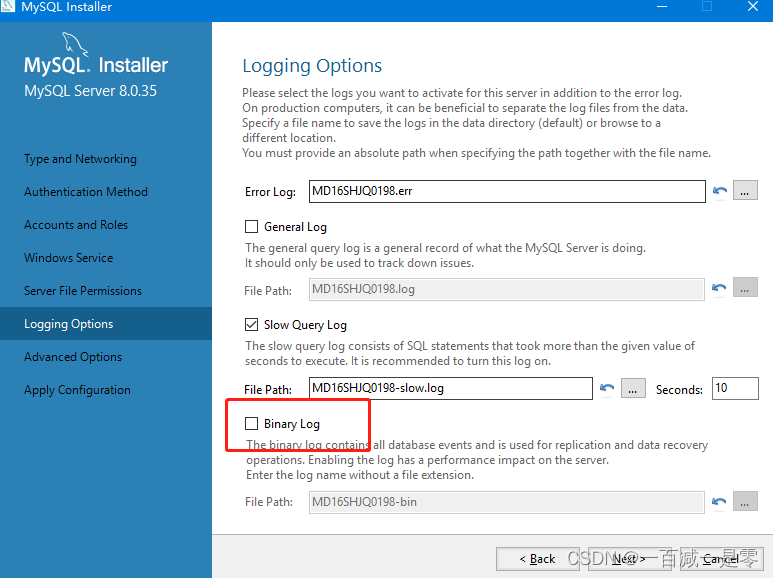Enable the General Log checkbox
Screen dimensions: 773x578
251,226
